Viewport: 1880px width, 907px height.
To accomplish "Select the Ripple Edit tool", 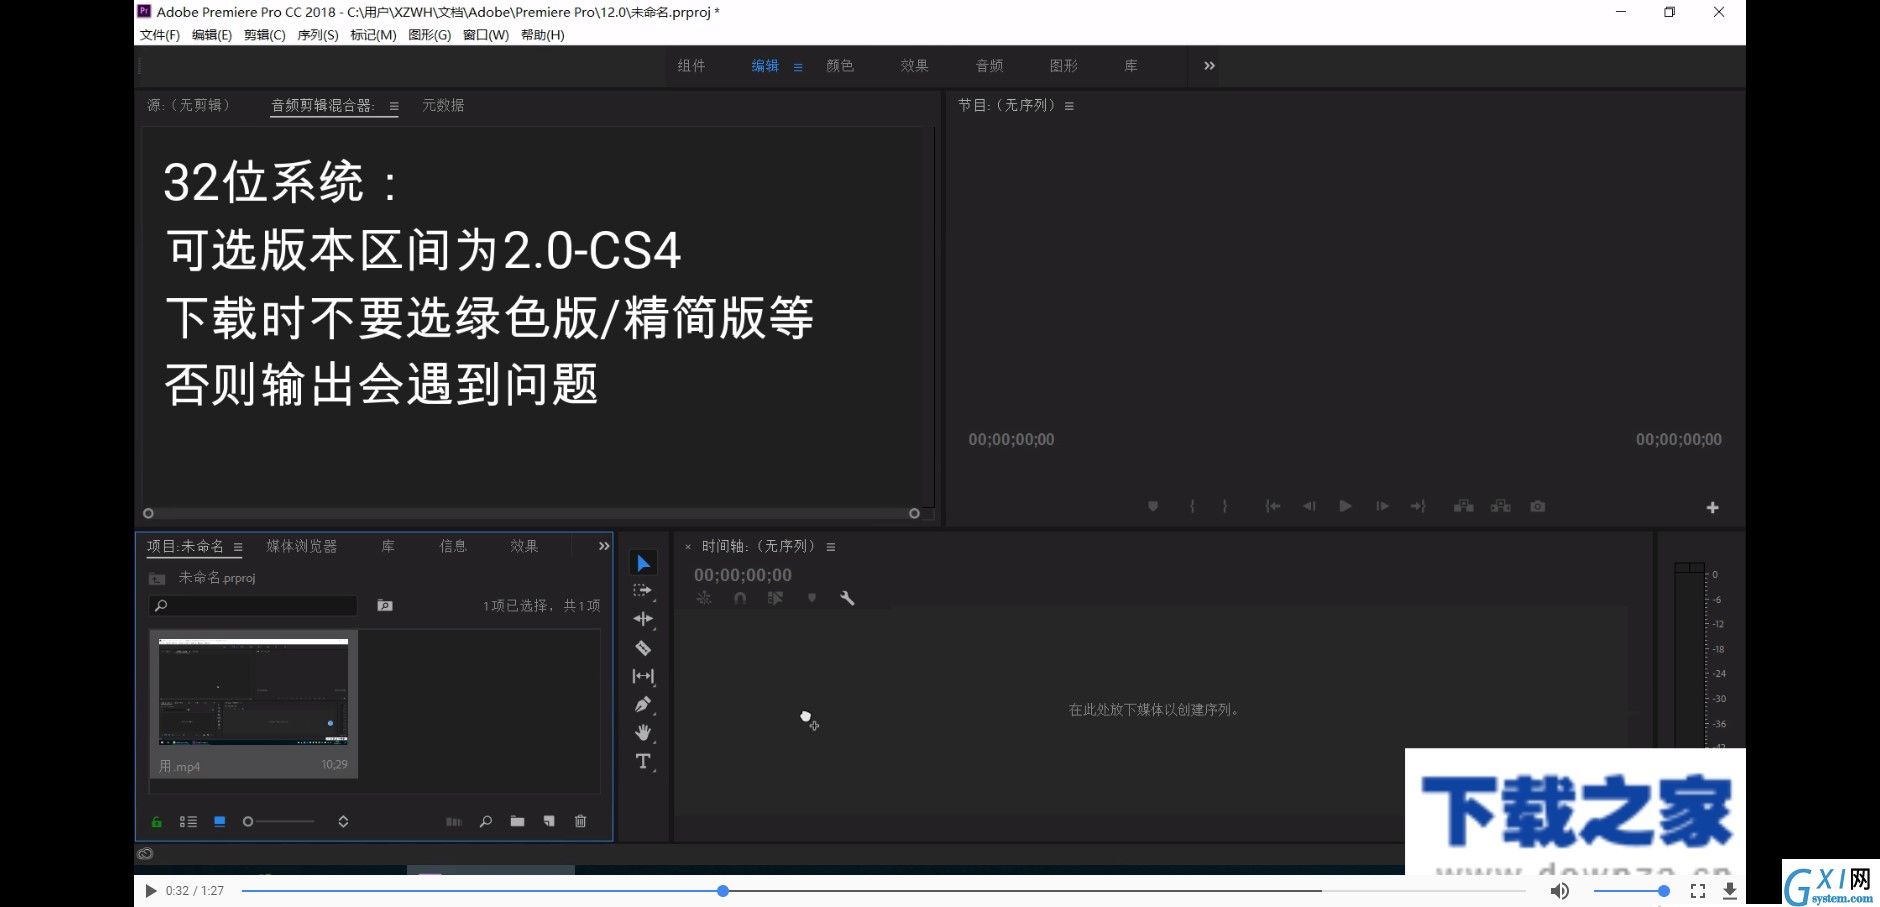I will 643,619.
